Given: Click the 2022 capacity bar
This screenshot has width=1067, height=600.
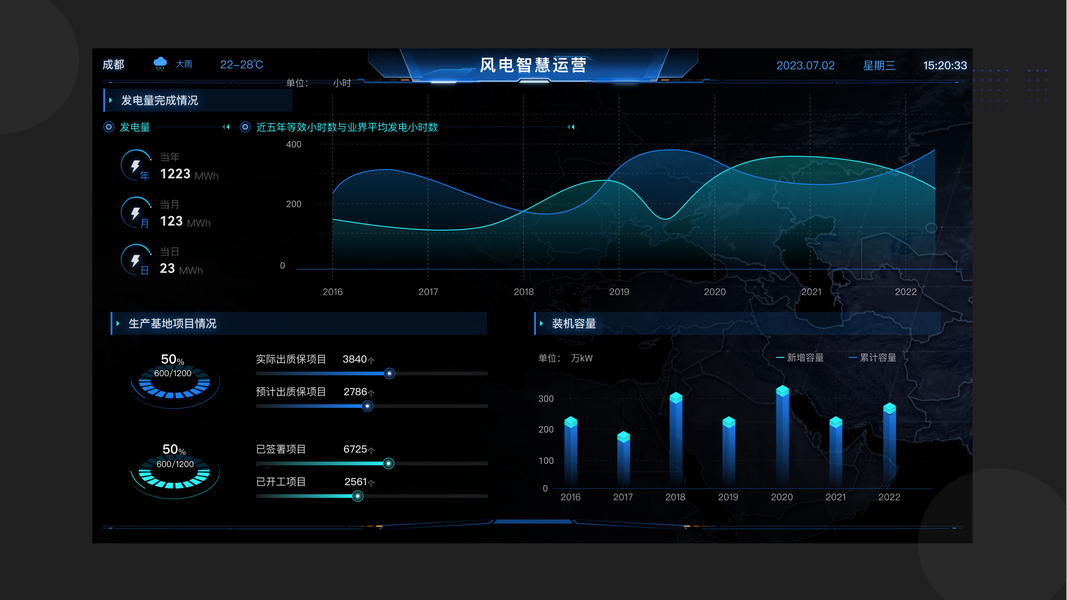Looking at the screenshot, I should 889,446.
